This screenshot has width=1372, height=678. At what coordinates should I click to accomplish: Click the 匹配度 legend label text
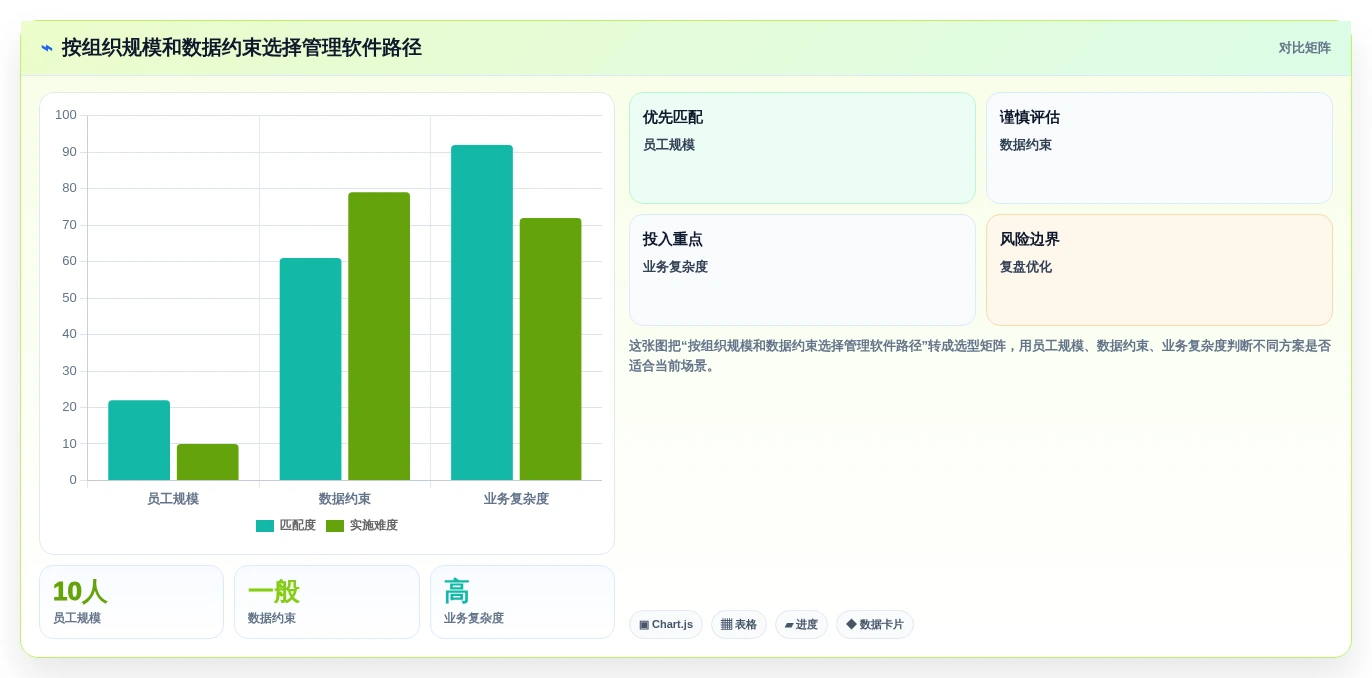pyautogui.click(x=297, y=526)
